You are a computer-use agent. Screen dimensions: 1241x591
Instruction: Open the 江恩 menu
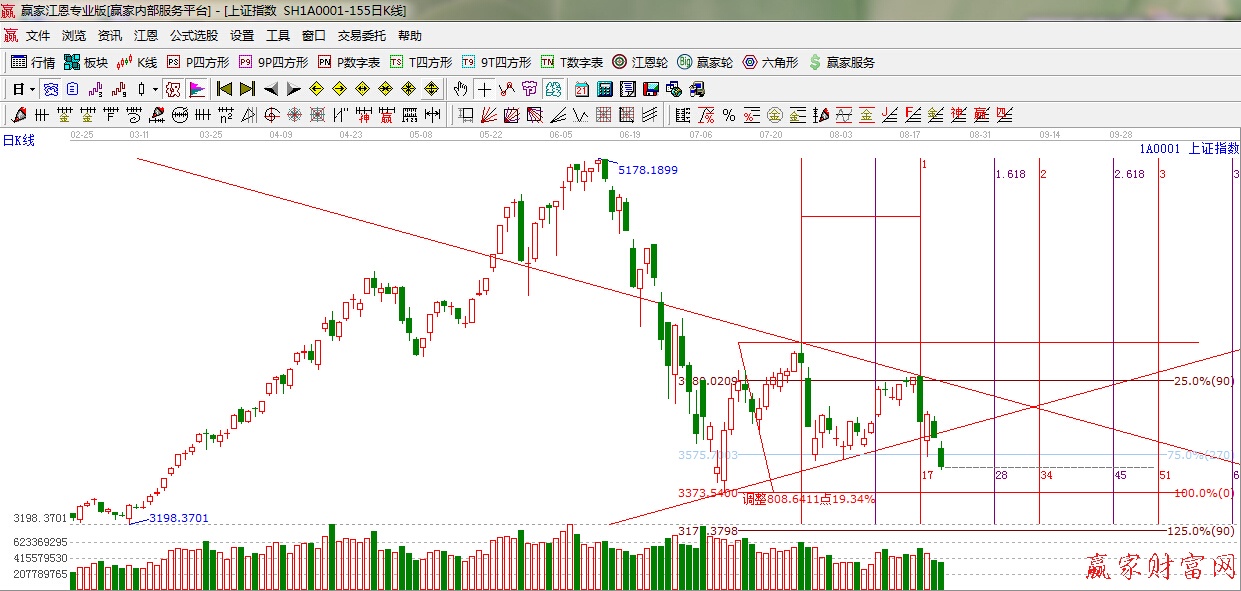(146, 36)
